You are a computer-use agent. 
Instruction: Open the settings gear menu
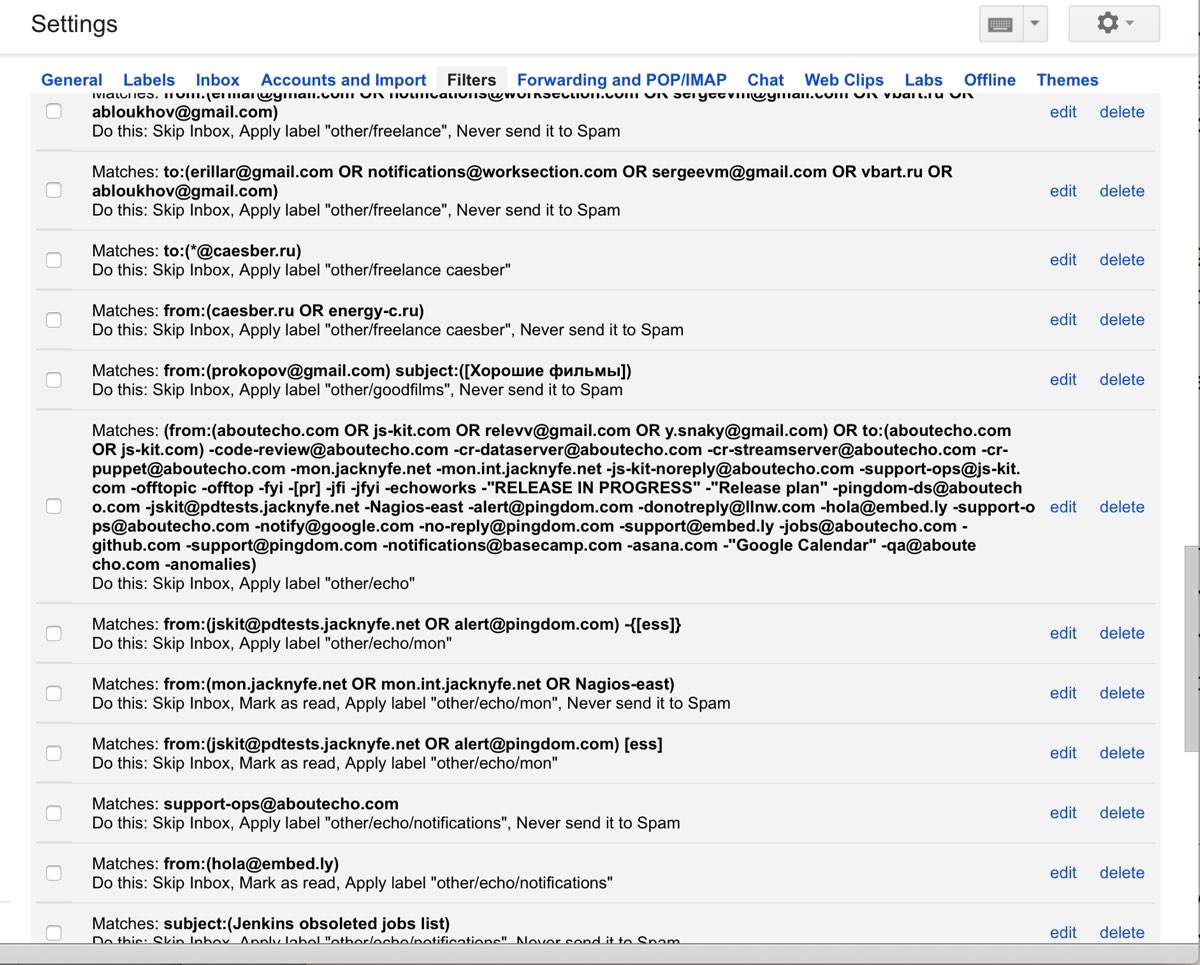(1114, 23)
